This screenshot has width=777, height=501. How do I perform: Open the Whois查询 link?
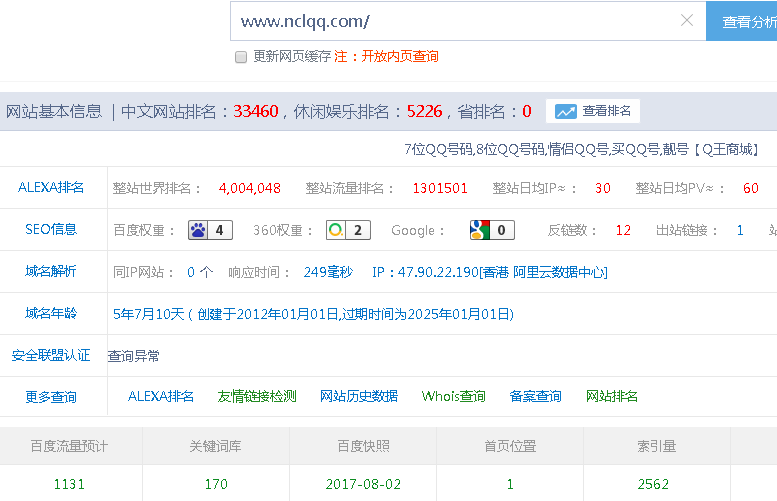(454, 397)
